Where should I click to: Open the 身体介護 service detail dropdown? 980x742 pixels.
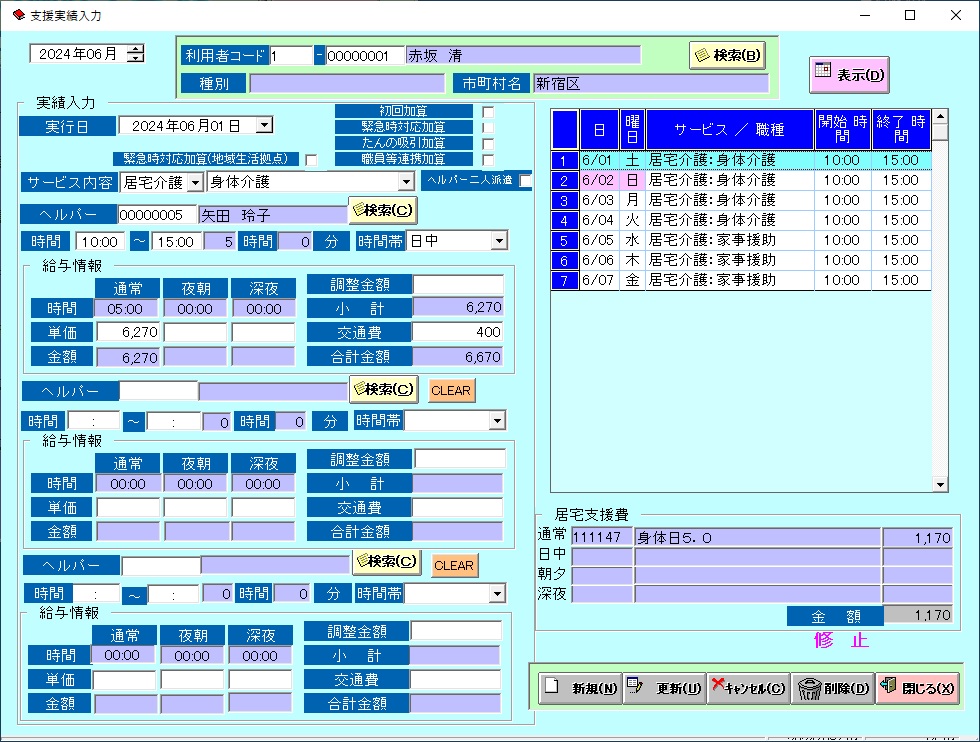(x=406, y=182)
